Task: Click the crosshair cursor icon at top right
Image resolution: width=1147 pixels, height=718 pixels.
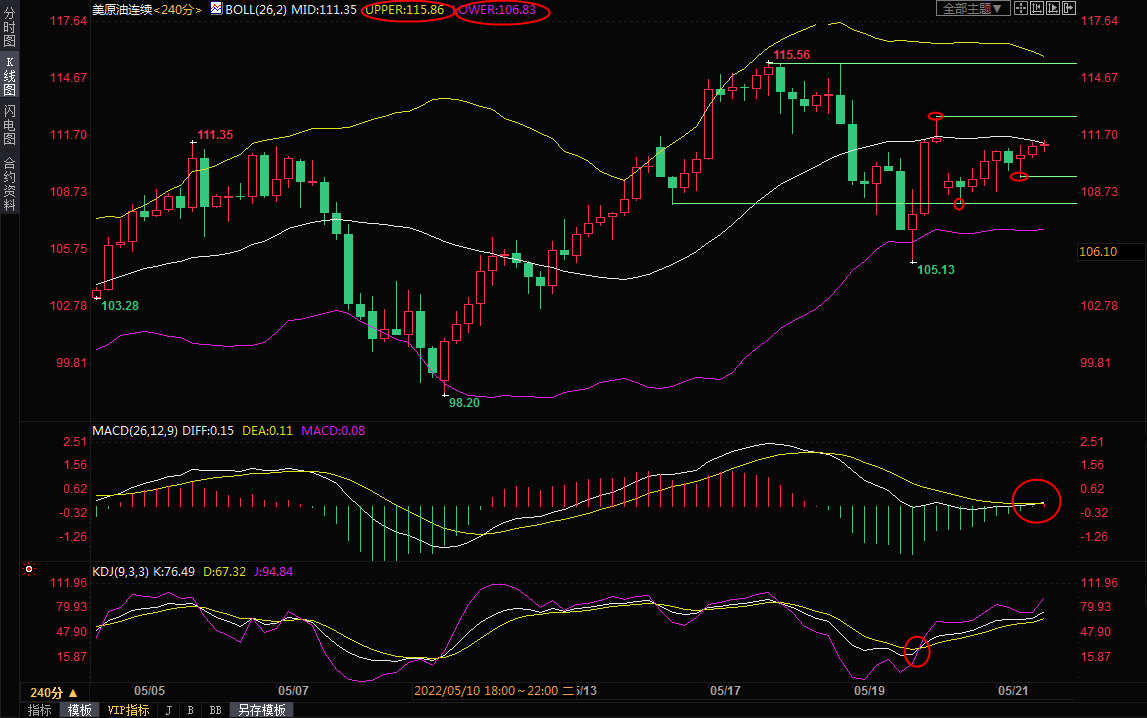Action: pyautogui.click(x=1020, y=9)
